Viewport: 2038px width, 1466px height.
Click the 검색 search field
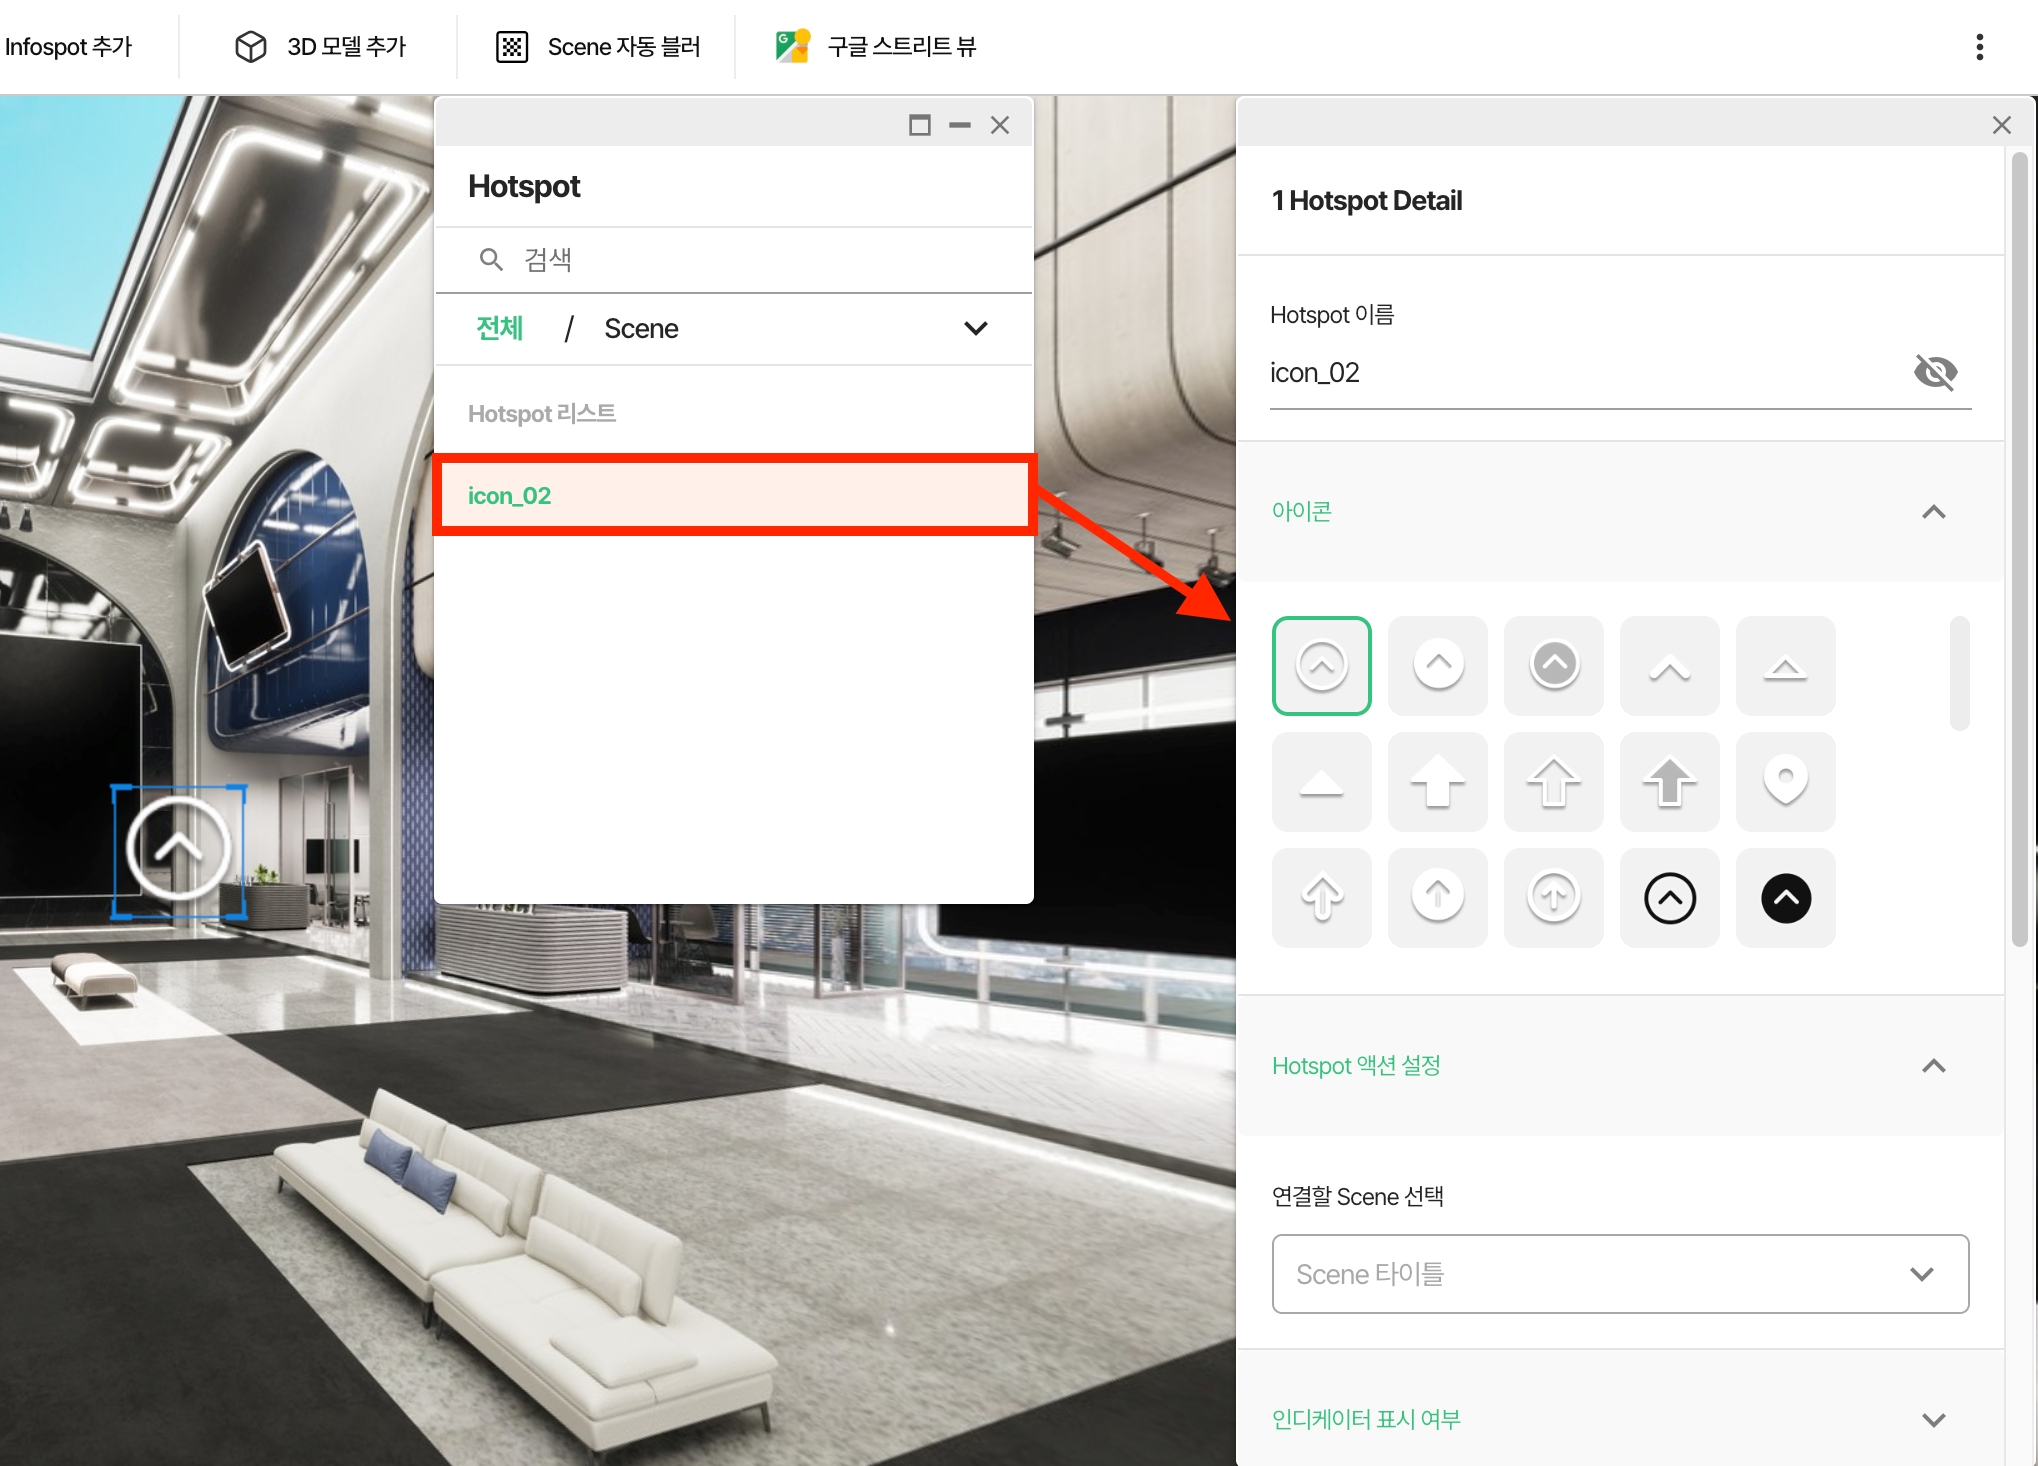pos(734,260)
